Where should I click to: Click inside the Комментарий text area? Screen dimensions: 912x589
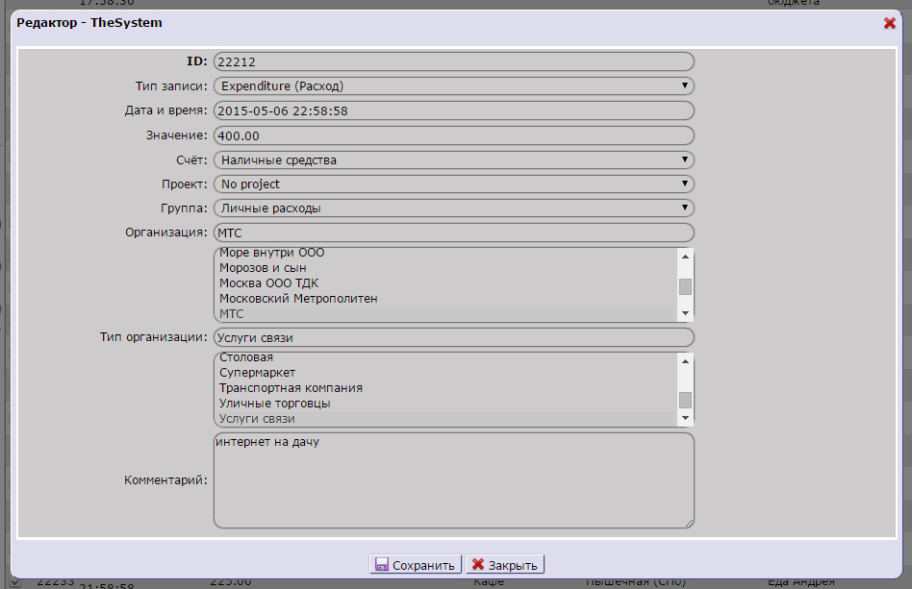pos(453,480)
